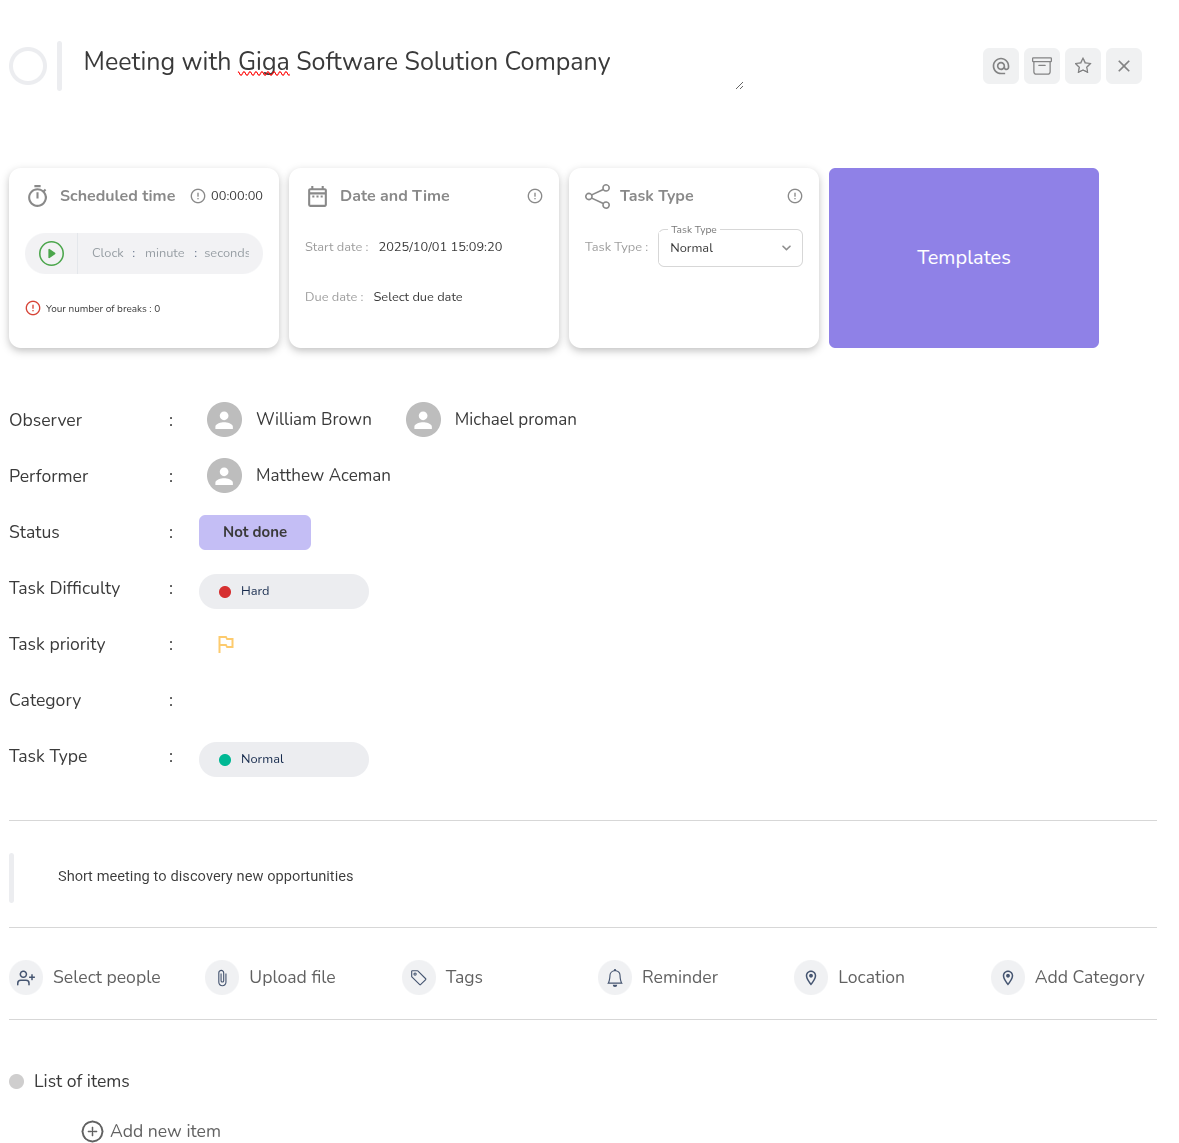
Task: Toggle the List of items bullet
Action: (17, 1081)
